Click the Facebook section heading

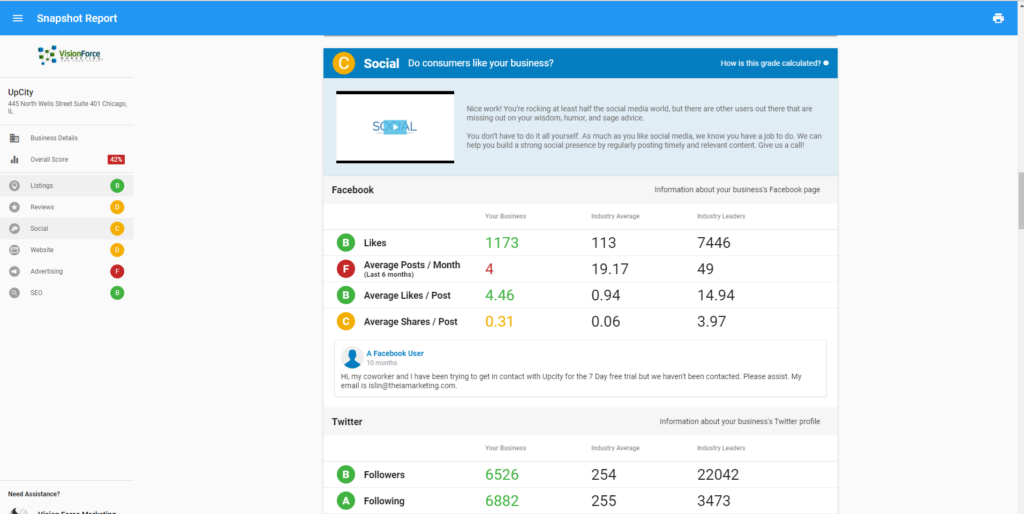click(353, 190)
